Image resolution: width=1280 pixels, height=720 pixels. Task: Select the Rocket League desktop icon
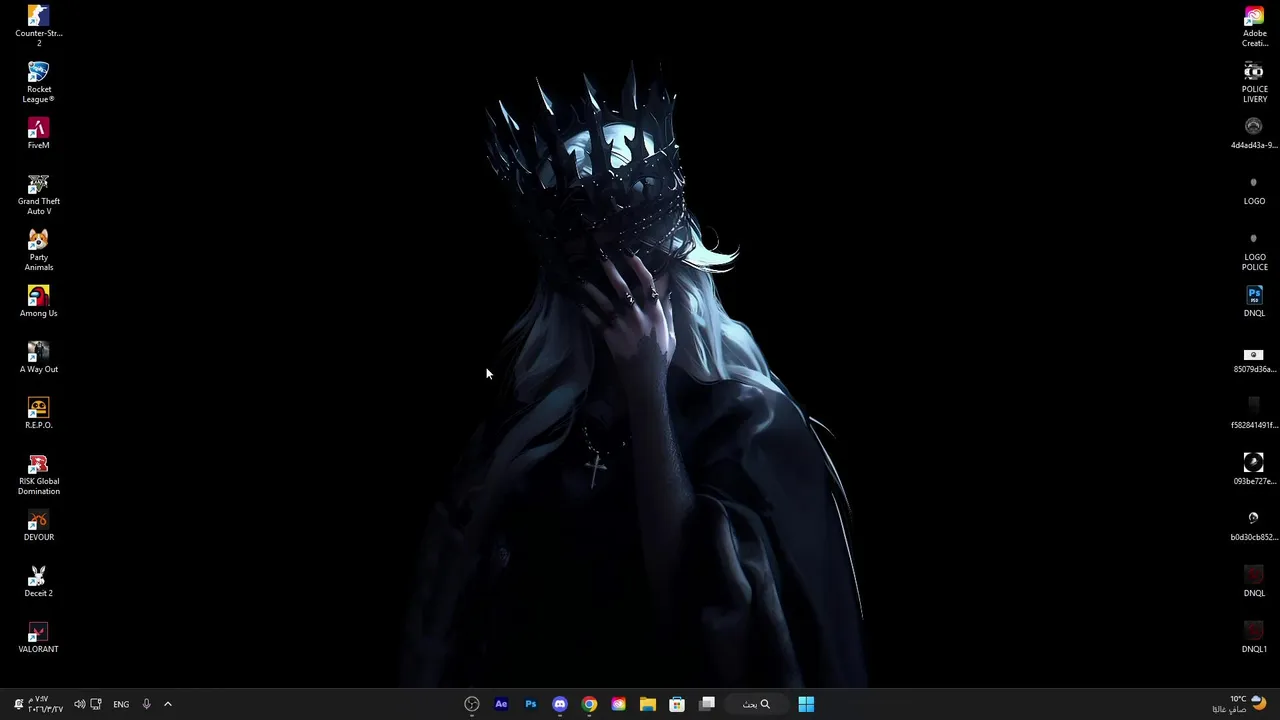pos(38,82)
